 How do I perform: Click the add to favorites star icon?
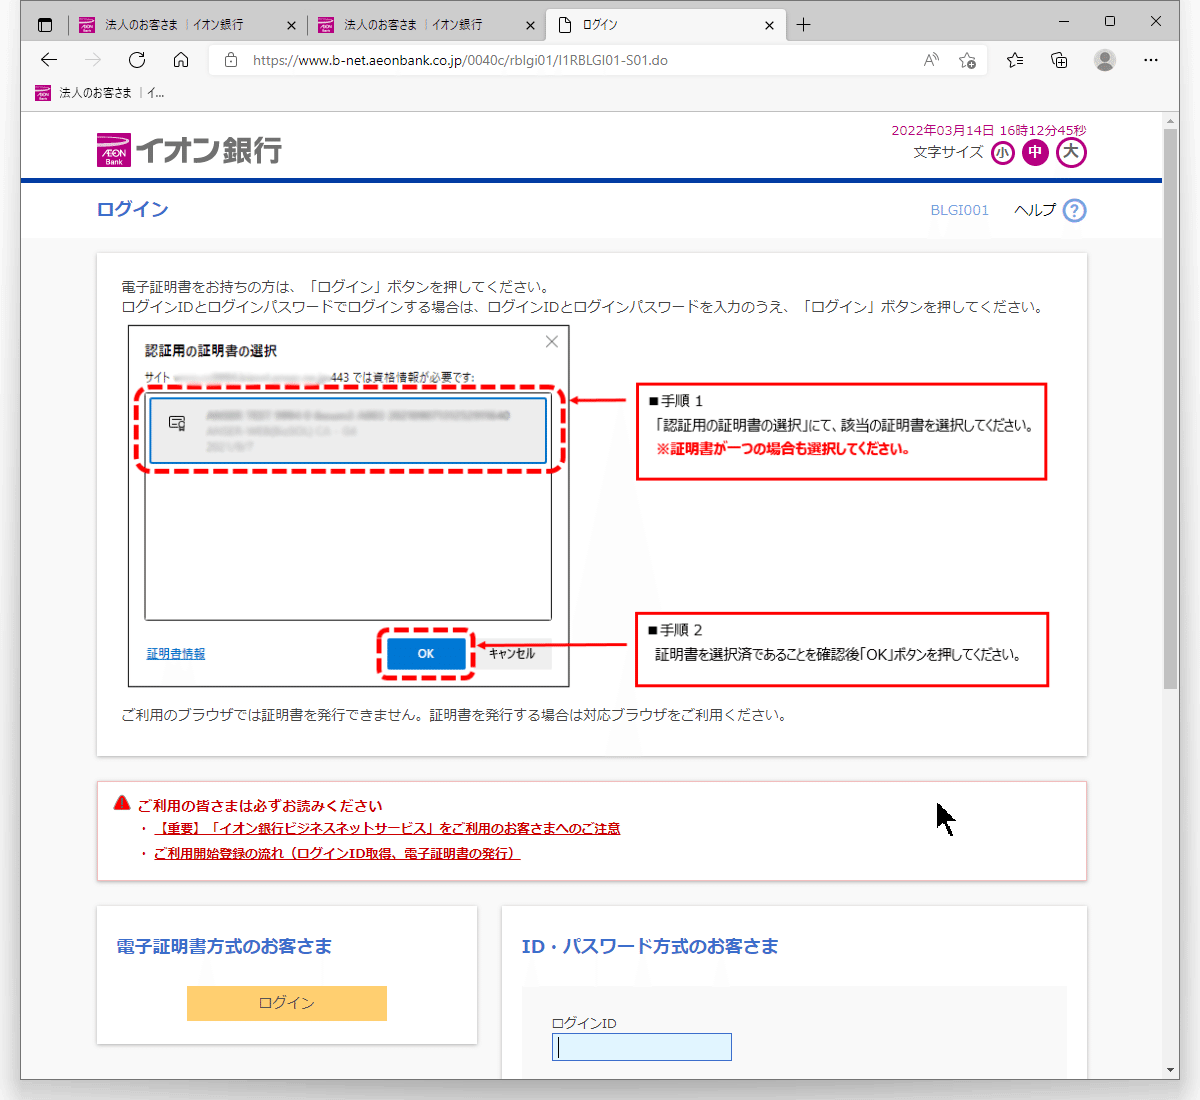click(x=967, y=60)
